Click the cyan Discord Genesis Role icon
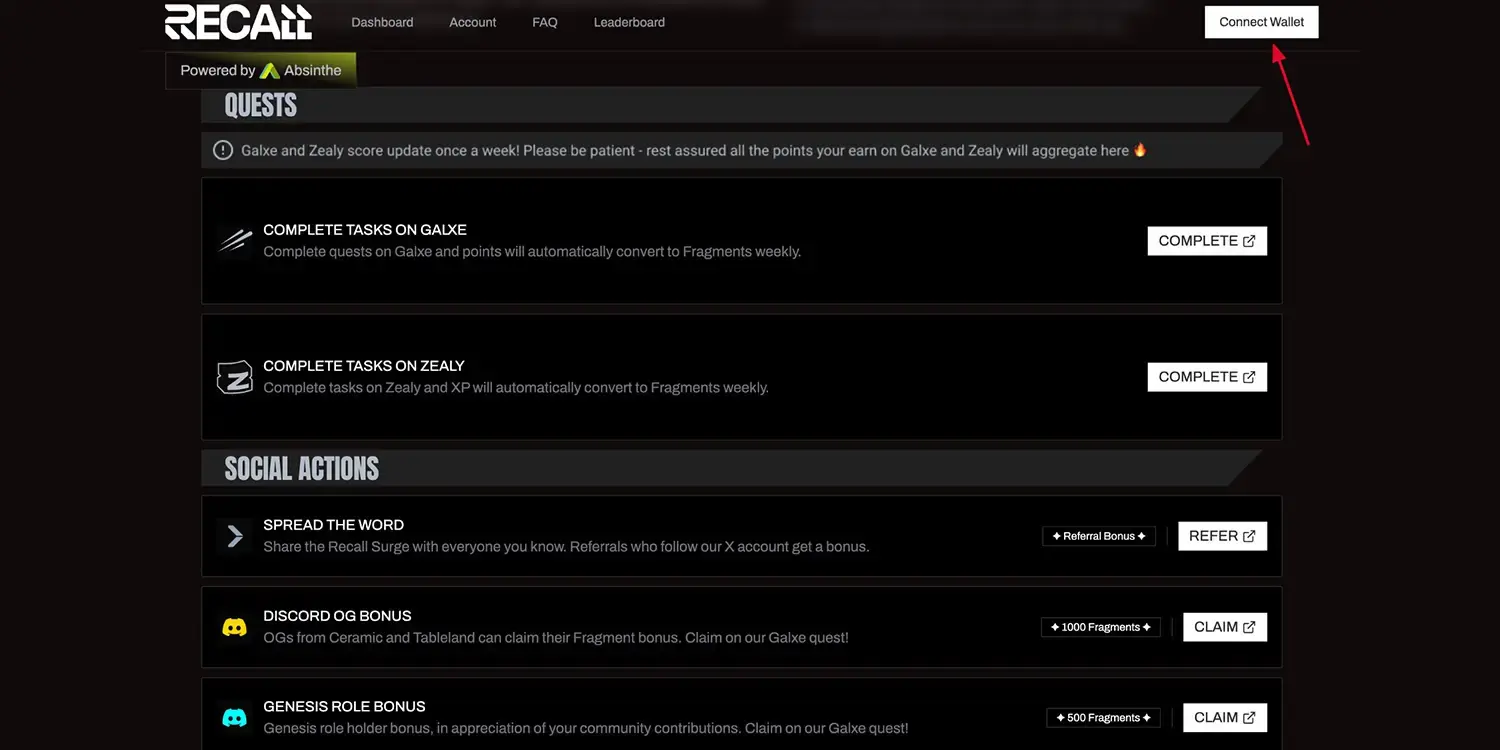 [x=234, y=718]
